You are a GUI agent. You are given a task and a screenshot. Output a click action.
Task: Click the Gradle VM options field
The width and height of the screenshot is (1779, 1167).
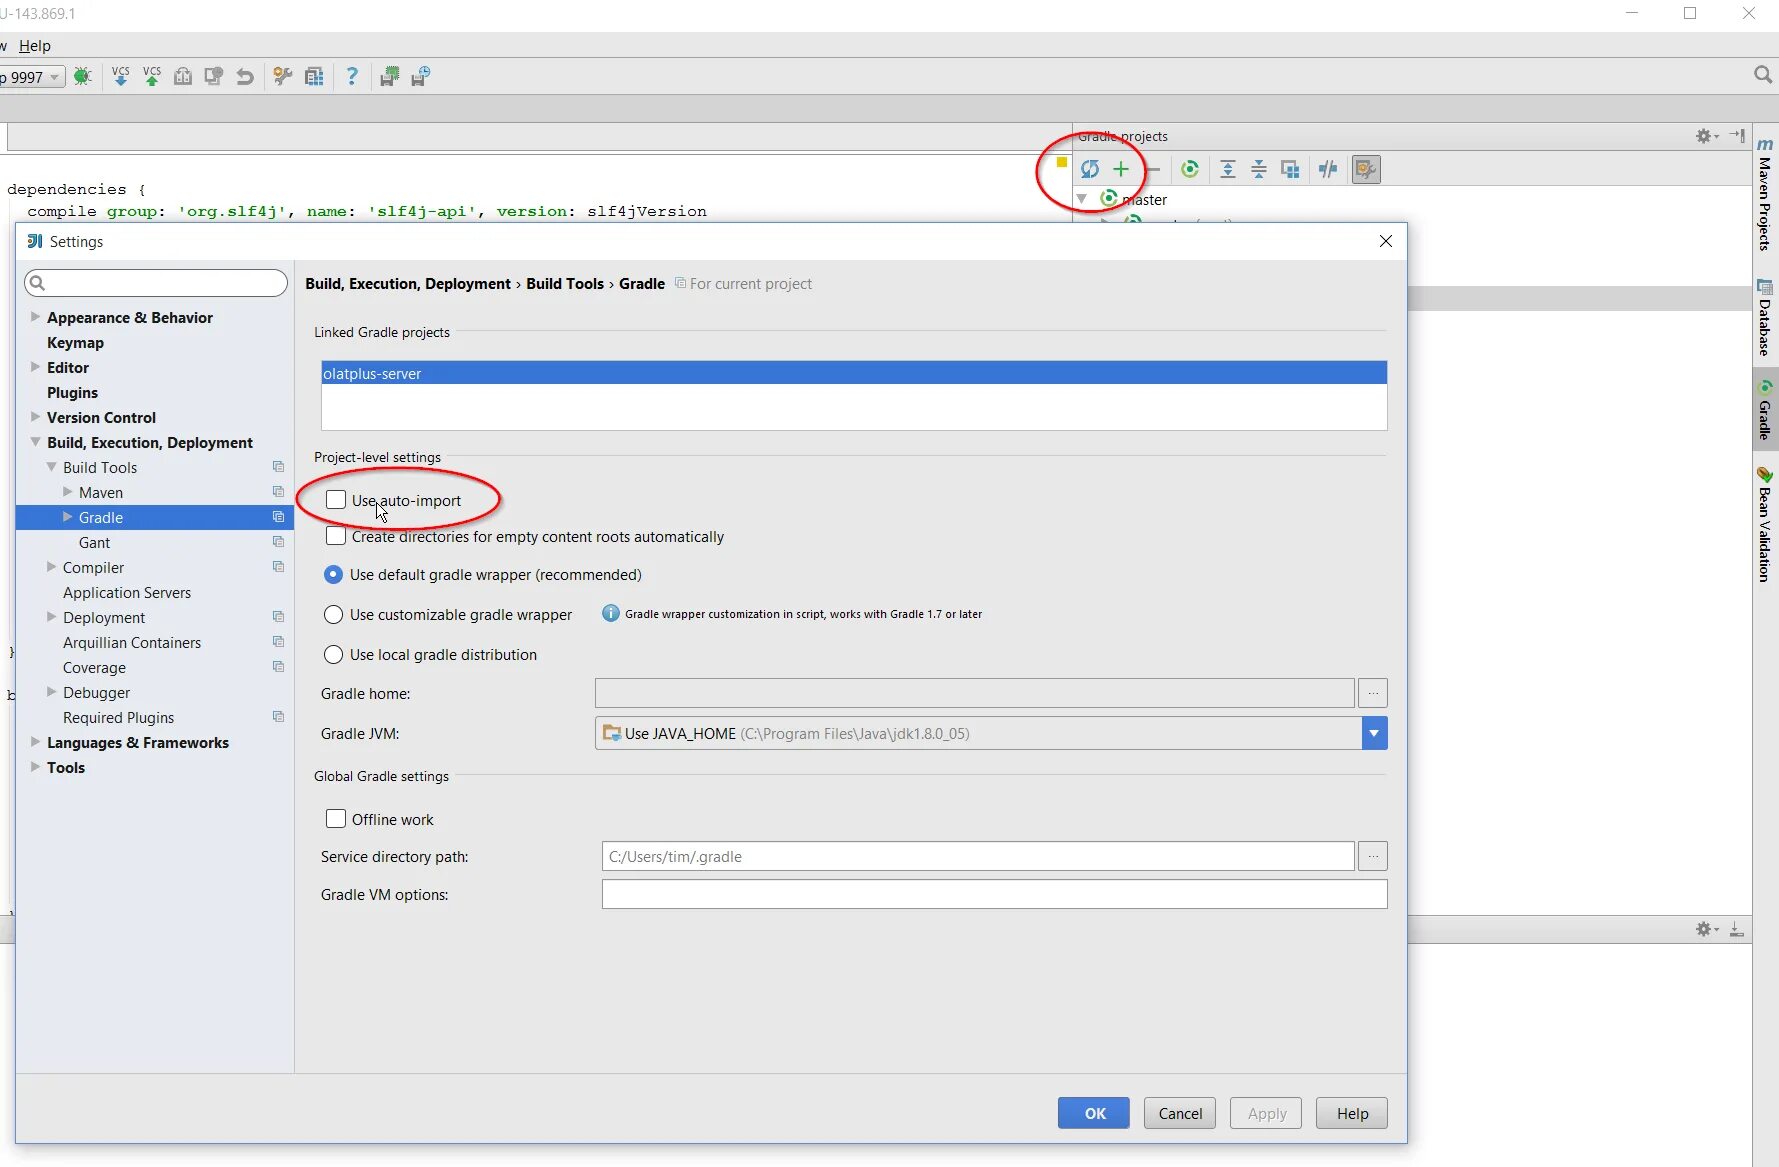[994, 894]
